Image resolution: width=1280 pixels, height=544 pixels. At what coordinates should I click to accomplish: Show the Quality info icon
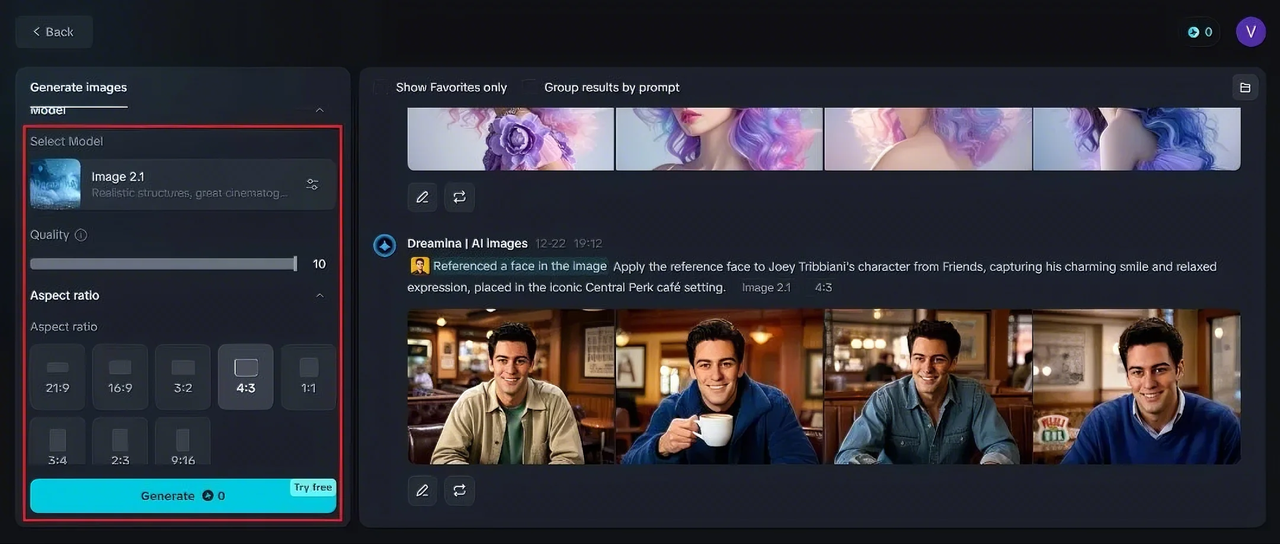(x=81, y=235)
